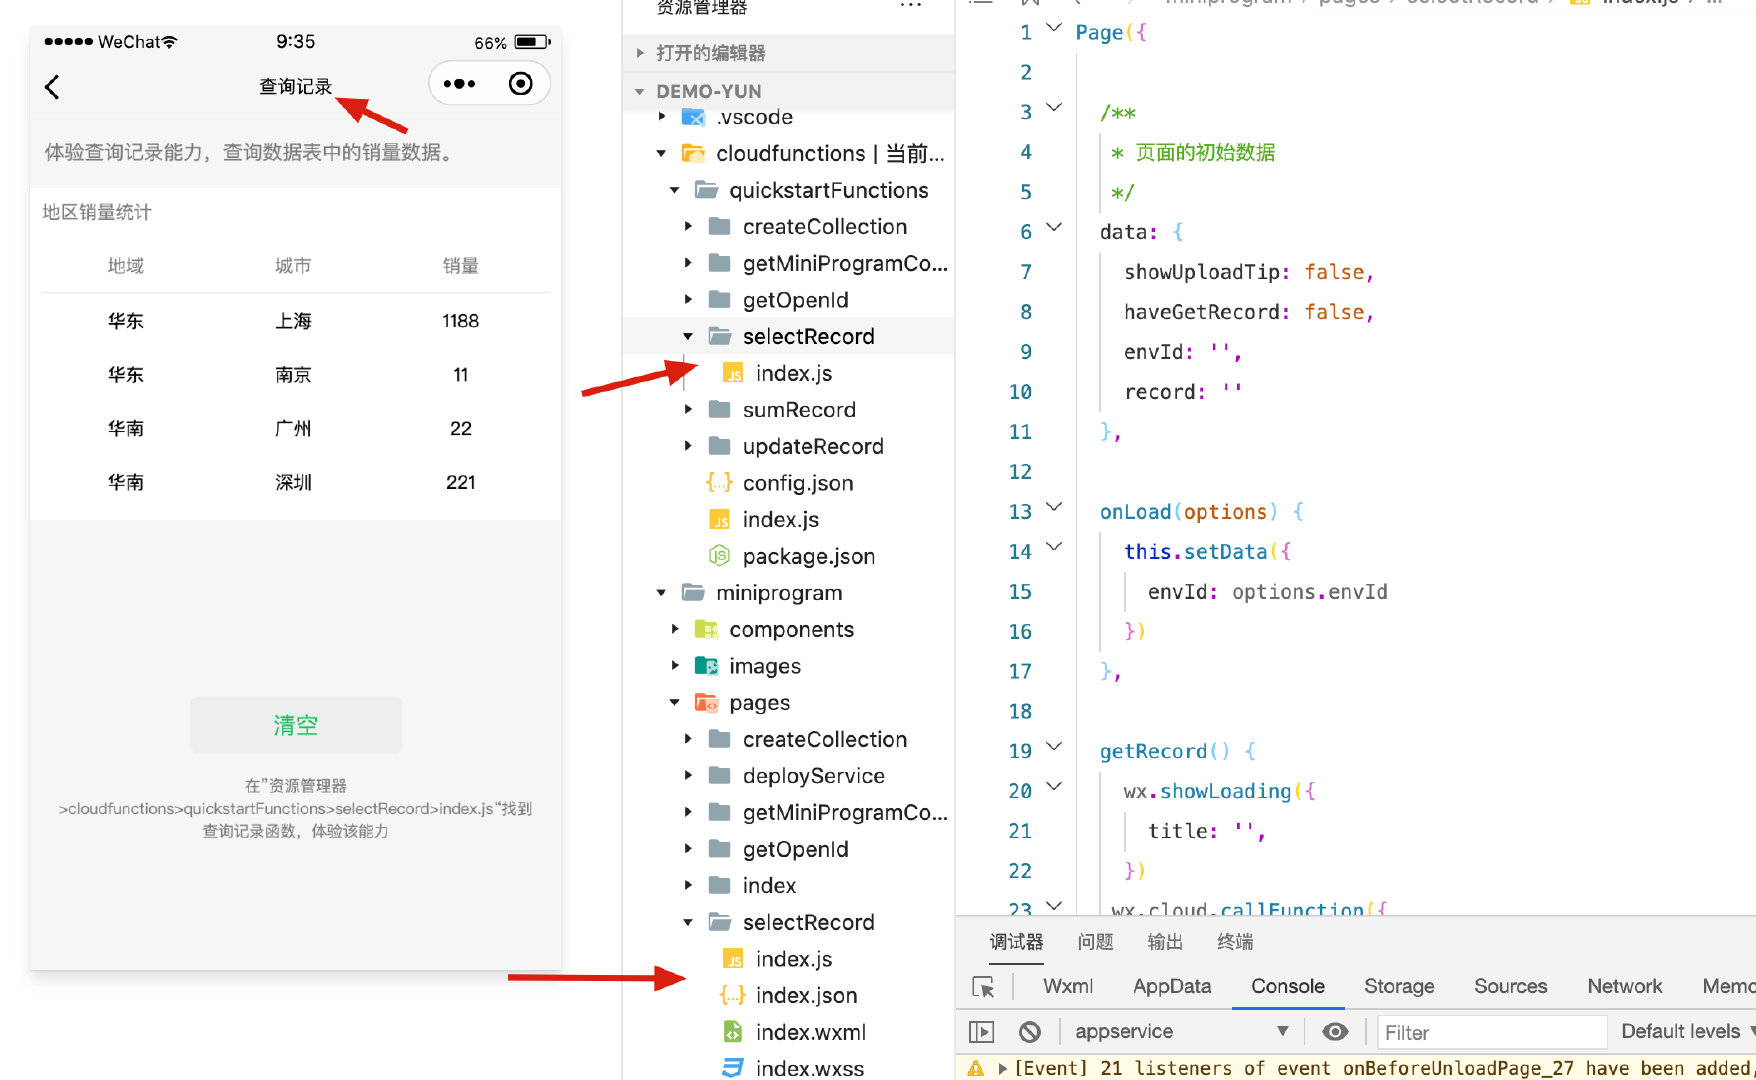Image resolution: width=1756 pixels, height=1080 pixels.
Task: Click the 1188 sales value
Action: 460,321
